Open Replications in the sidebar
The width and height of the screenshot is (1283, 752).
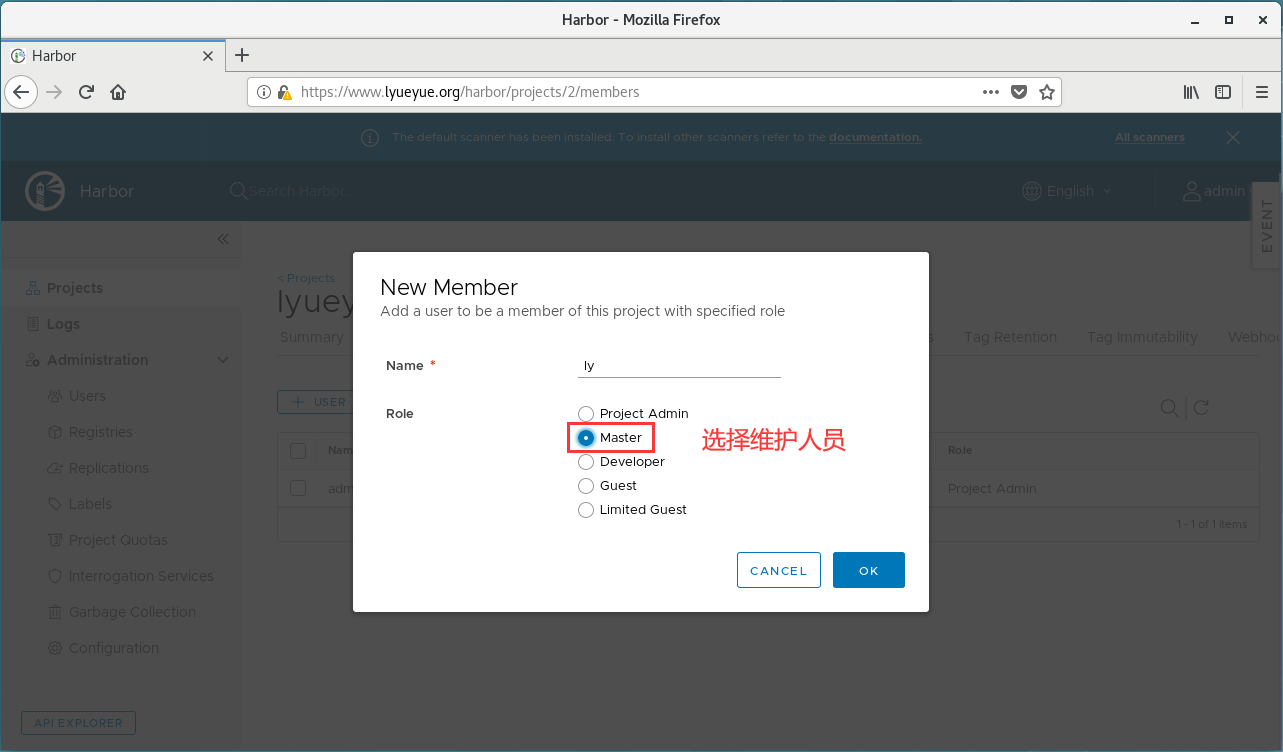click(x=108, y=468)
